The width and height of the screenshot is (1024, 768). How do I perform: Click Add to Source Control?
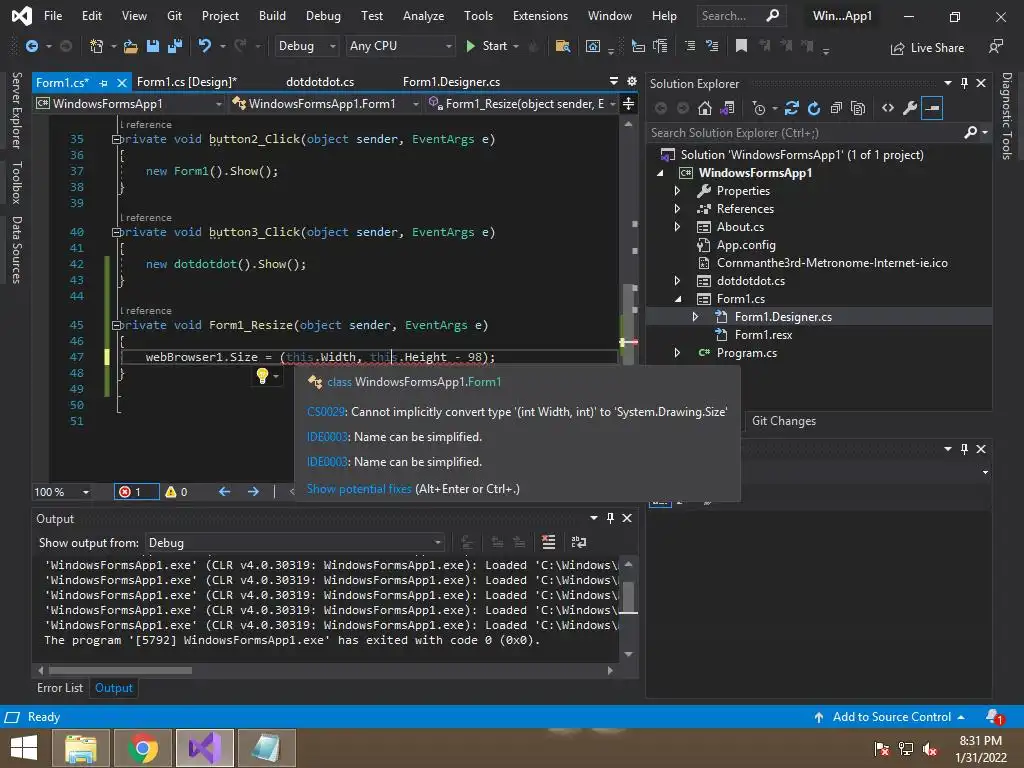click(x=889, y=717)
